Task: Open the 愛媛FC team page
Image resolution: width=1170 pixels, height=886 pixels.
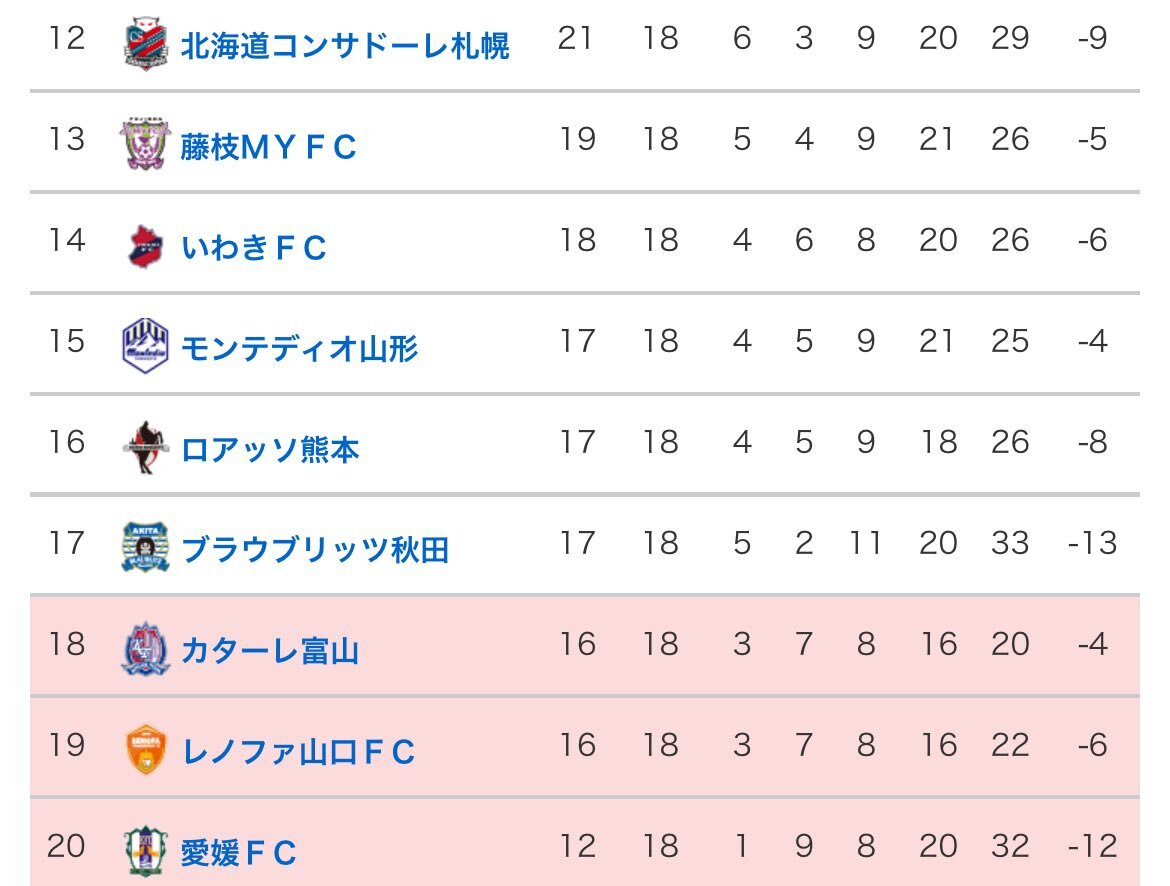Action: click(239, 852)
